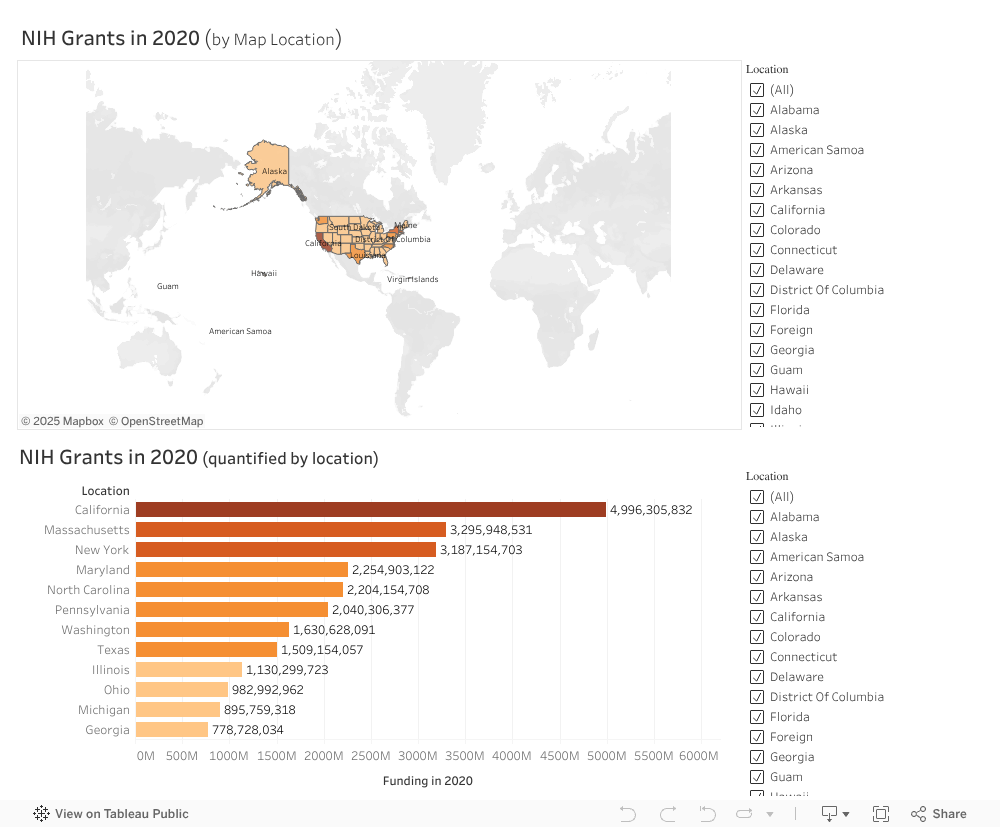
Task: Click the Download icon in toolbar
Action: pos(829,814)
